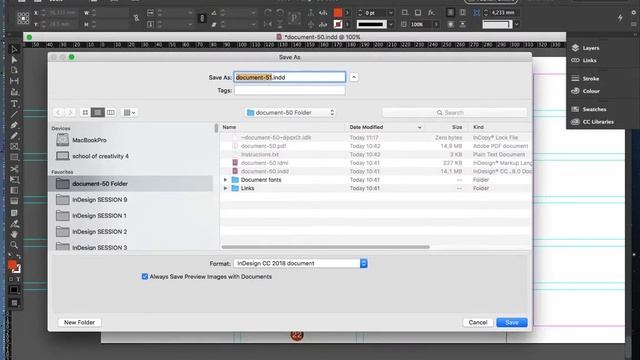
Task: Click the Save button
Action: click(x=512, y=322)
